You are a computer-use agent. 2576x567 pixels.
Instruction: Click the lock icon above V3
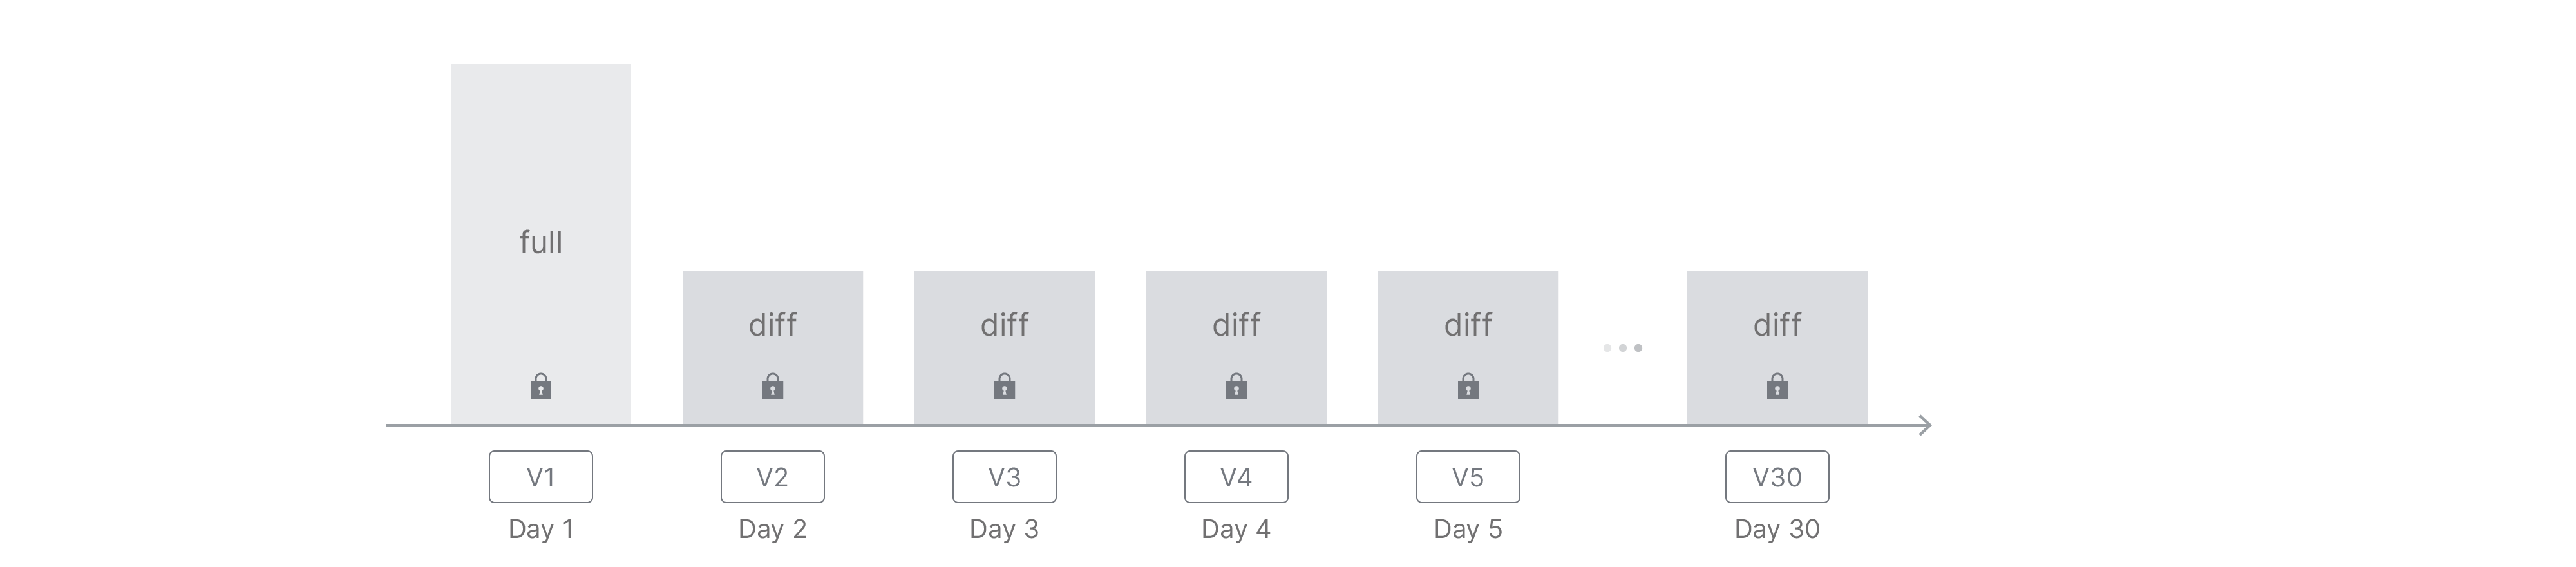tap(1004, 387)
